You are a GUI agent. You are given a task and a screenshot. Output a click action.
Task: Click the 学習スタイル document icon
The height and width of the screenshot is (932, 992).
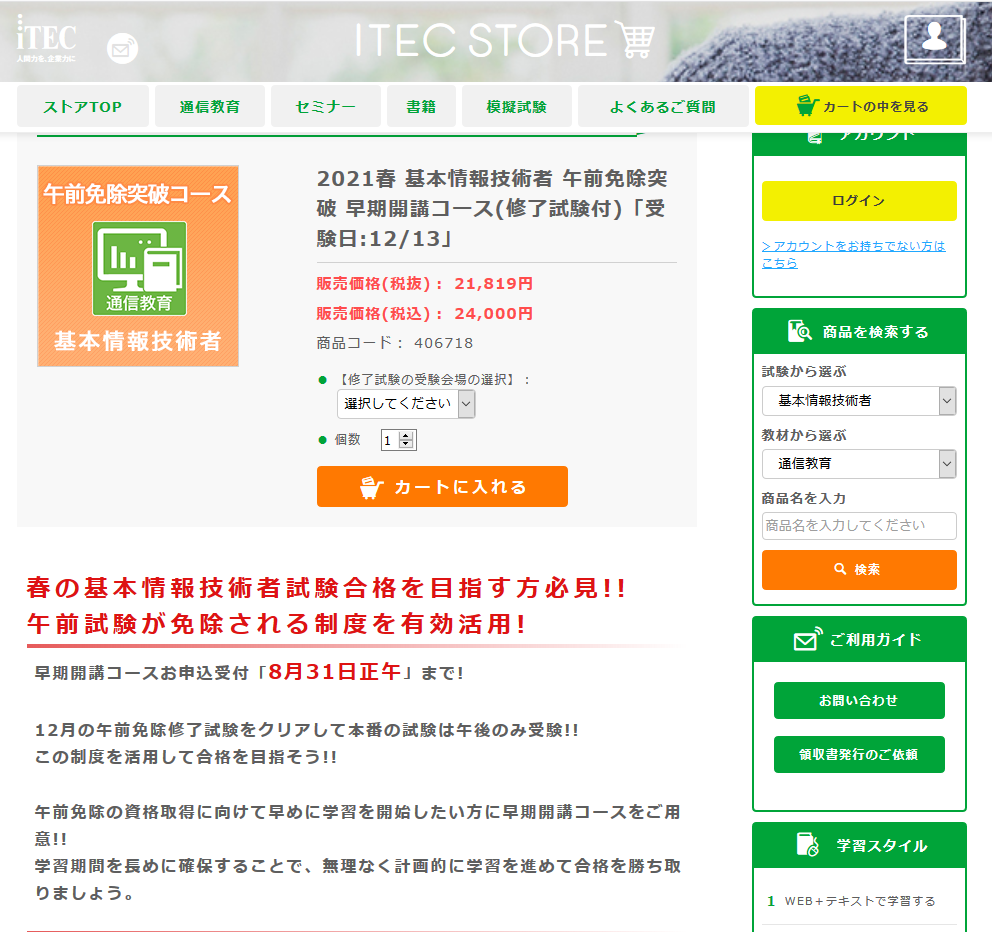[x=807, y=845]
